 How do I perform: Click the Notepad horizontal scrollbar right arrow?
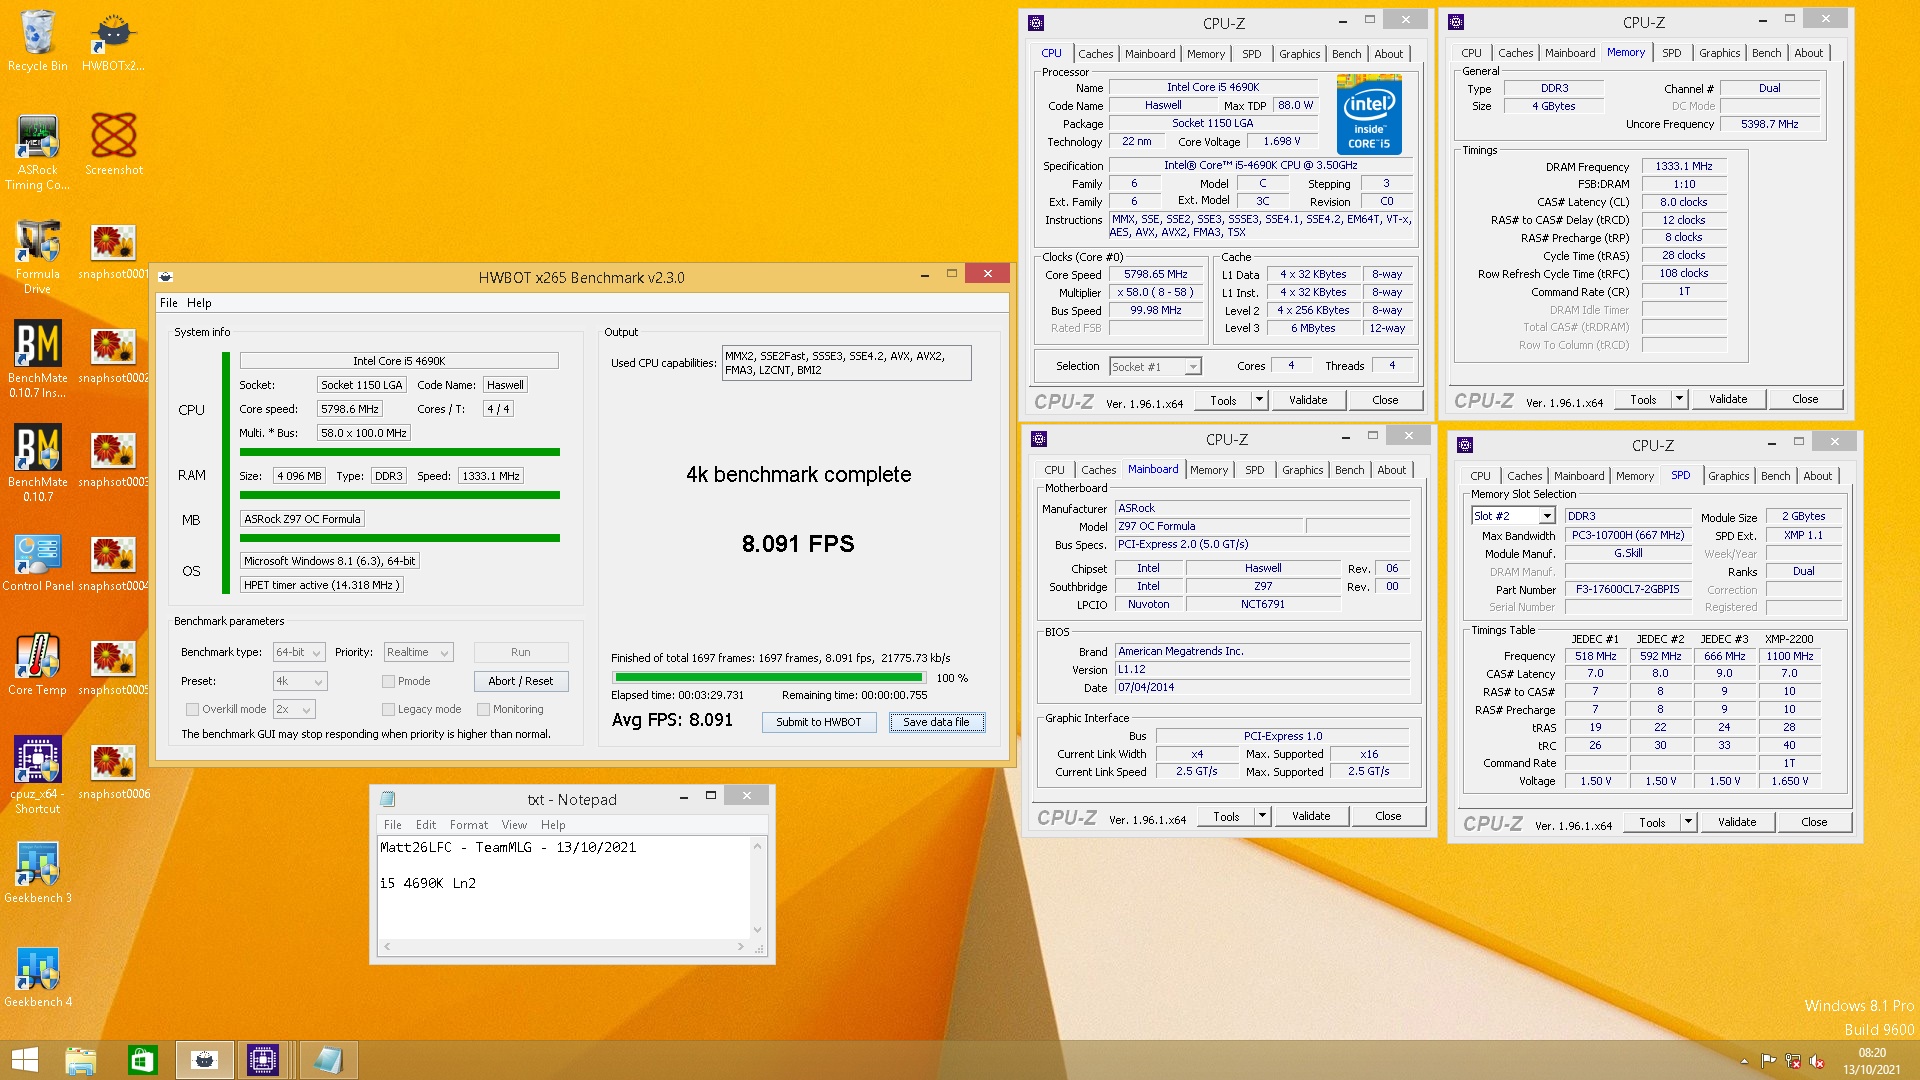click(740, 946)
